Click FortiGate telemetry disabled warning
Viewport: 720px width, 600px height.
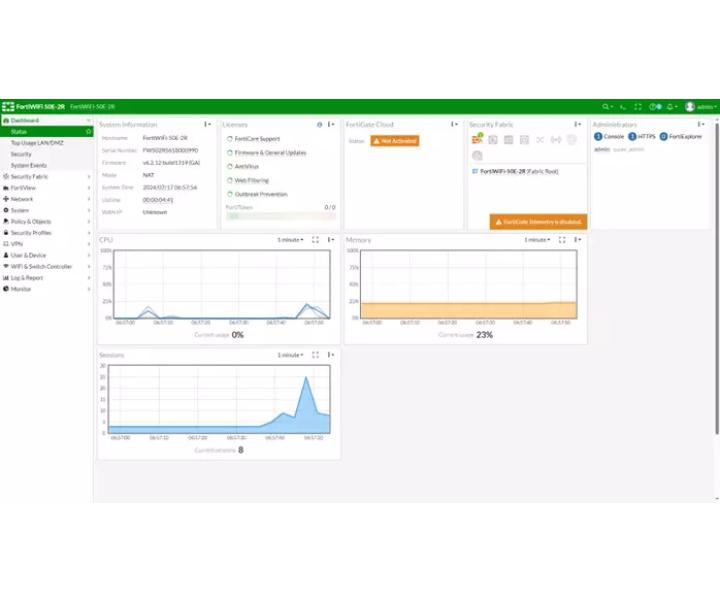[x=538, y=222]
